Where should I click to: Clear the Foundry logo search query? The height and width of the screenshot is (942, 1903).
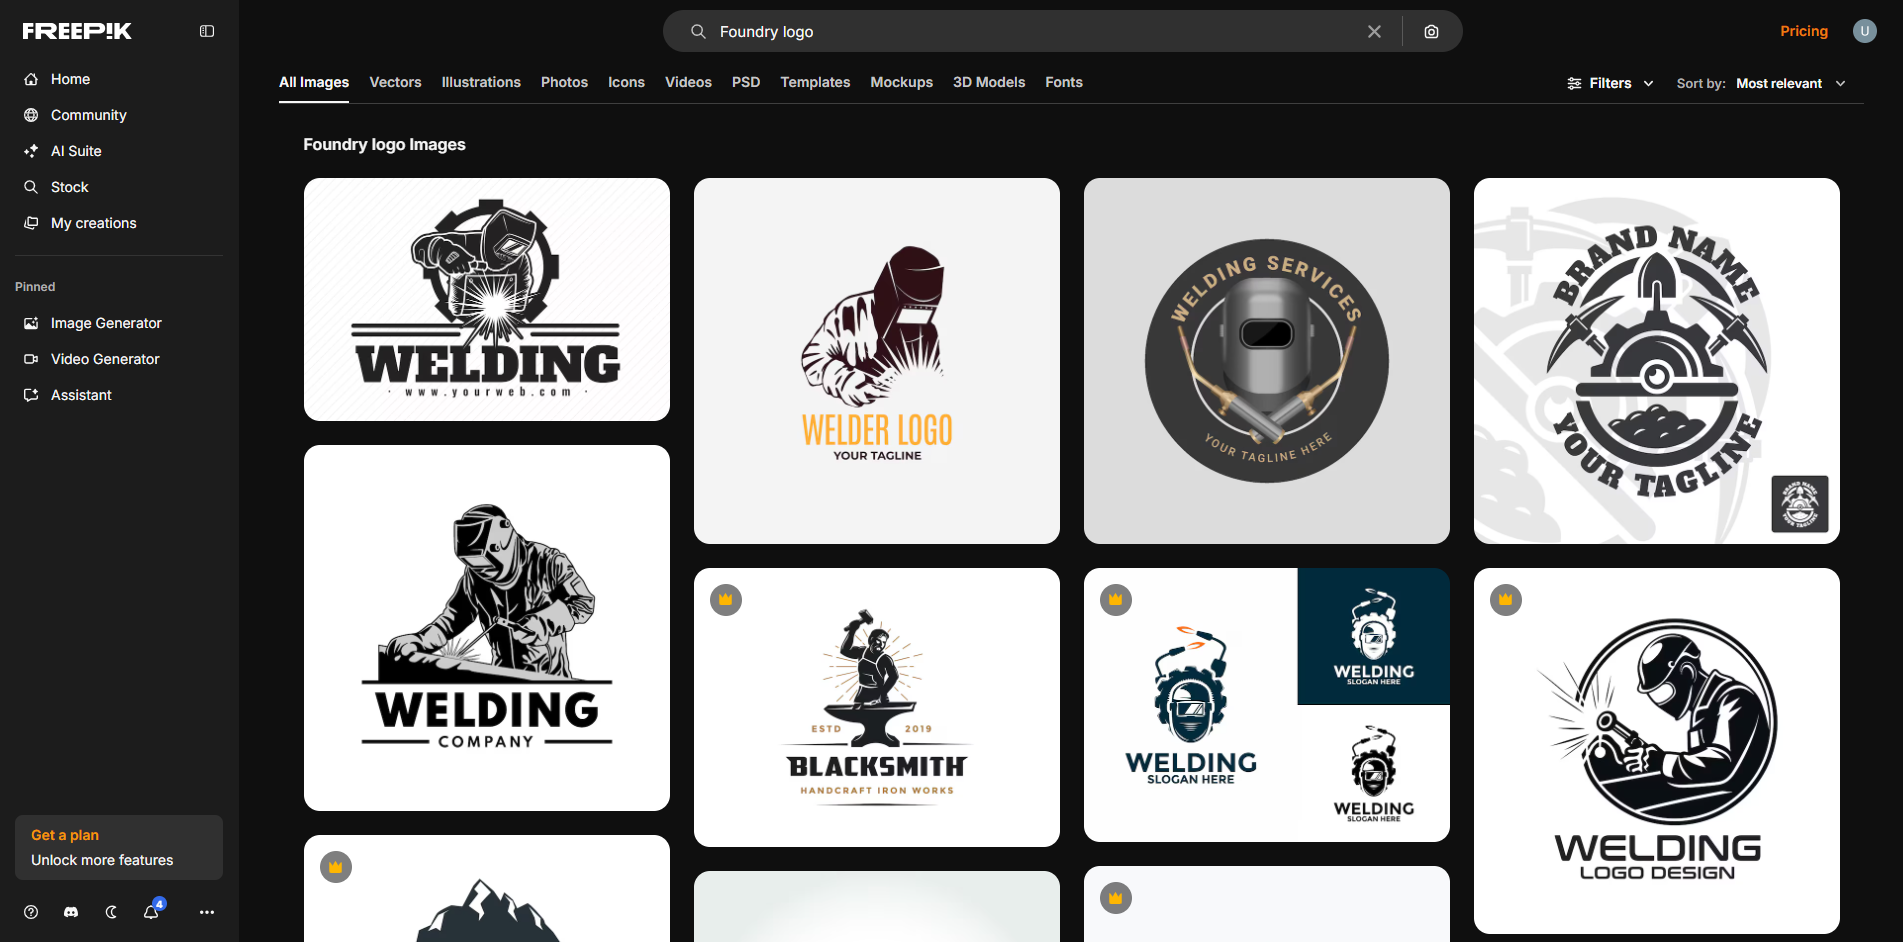tap(1374, 31)
